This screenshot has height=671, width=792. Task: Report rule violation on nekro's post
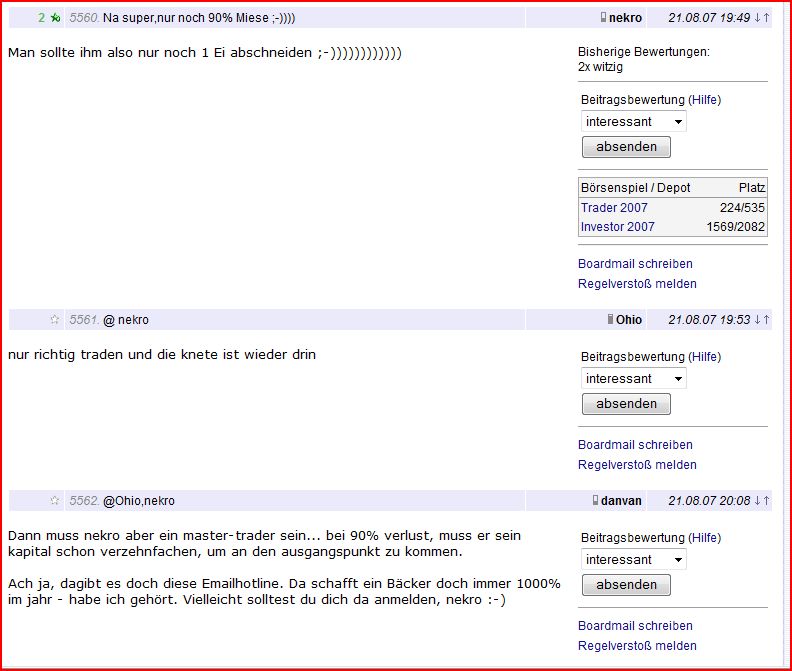[x=637, y=284]
